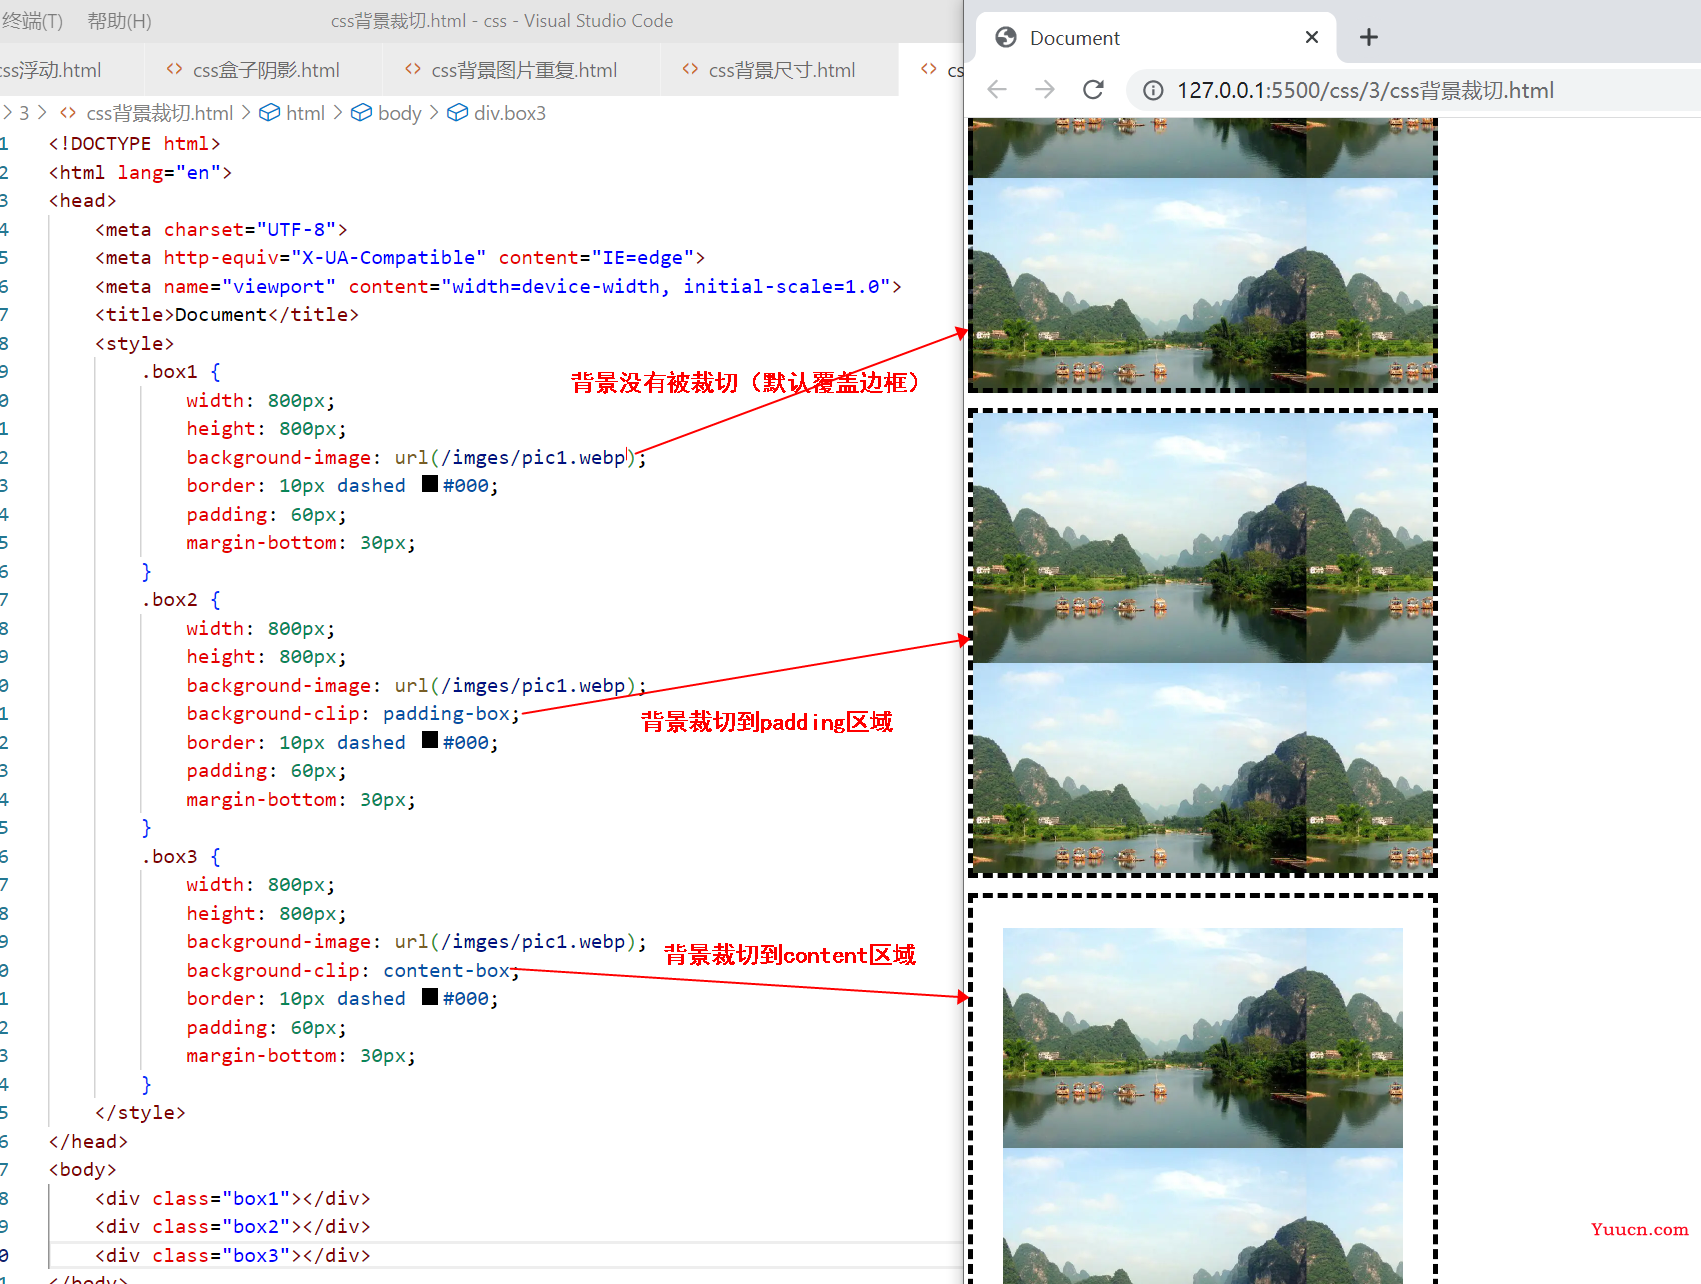Click the <!DOCTYPE html> line
Viewport: 1701px width, 1284px height.
pyautogui.click(x=134, y=143)
